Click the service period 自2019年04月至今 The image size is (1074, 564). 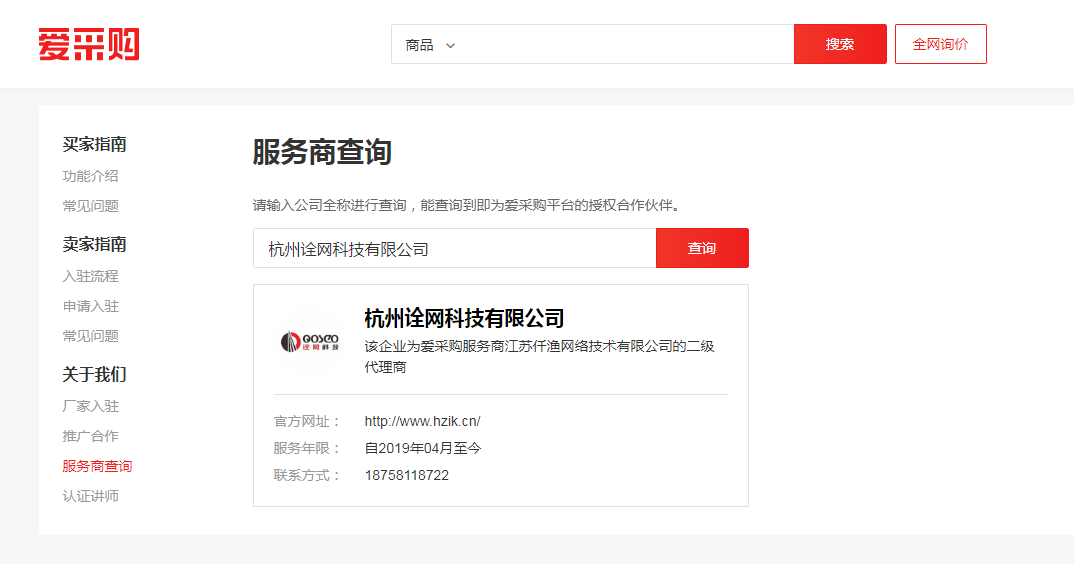click(x=423, y=448)
